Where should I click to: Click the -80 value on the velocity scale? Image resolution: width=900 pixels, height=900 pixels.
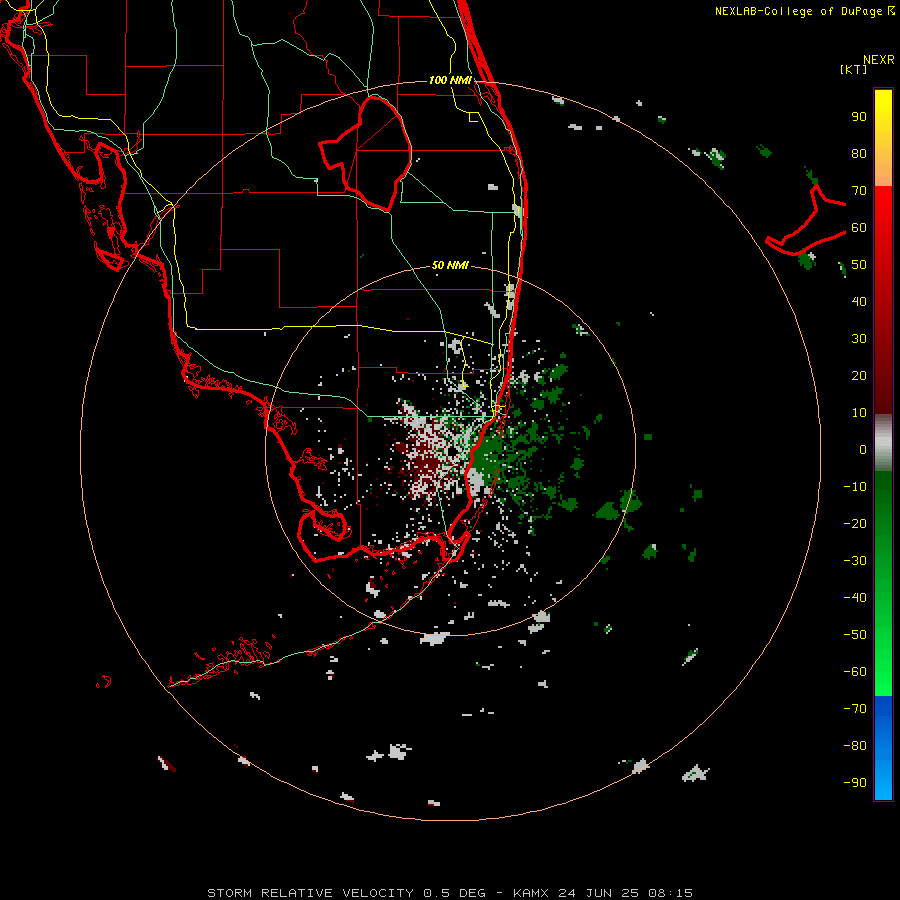(855, 746)
